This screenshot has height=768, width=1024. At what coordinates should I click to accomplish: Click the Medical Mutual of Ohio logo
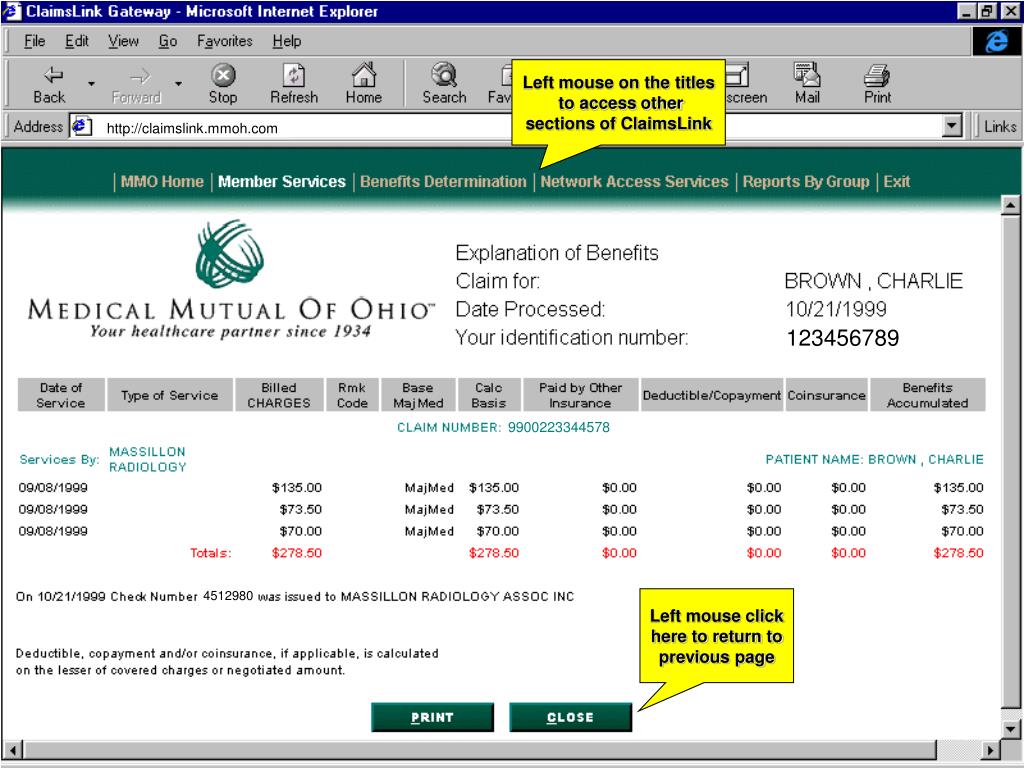click(x=230, y=280)
